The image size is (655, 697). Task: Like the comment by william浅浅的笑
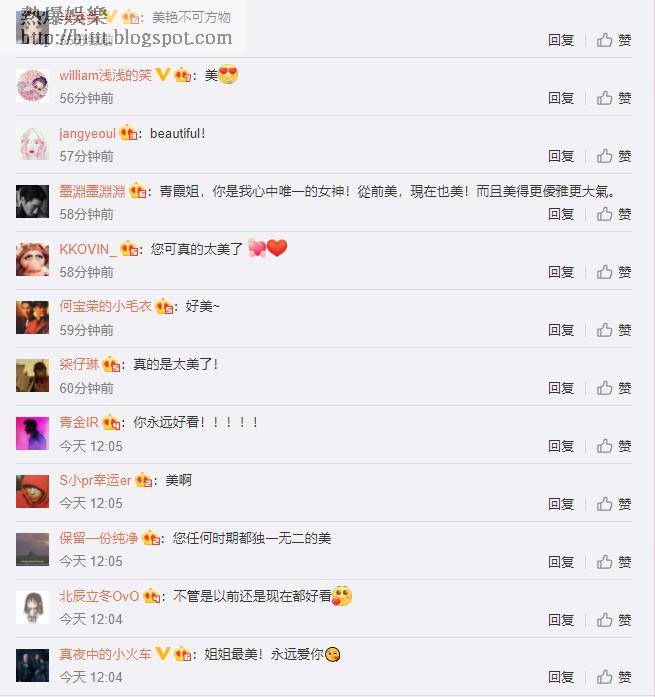tap(614, 98)
